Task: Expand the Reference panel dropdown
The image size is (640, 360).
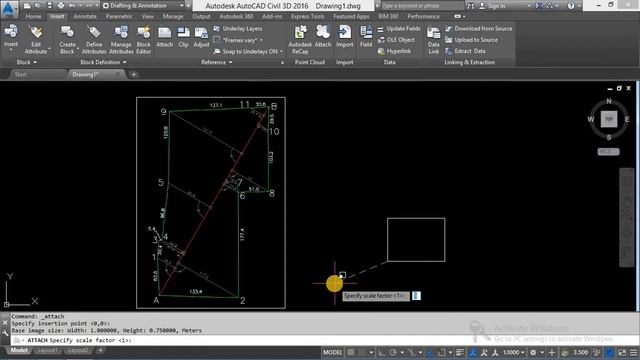Action: pyautogui.click(x=217, y=62)
